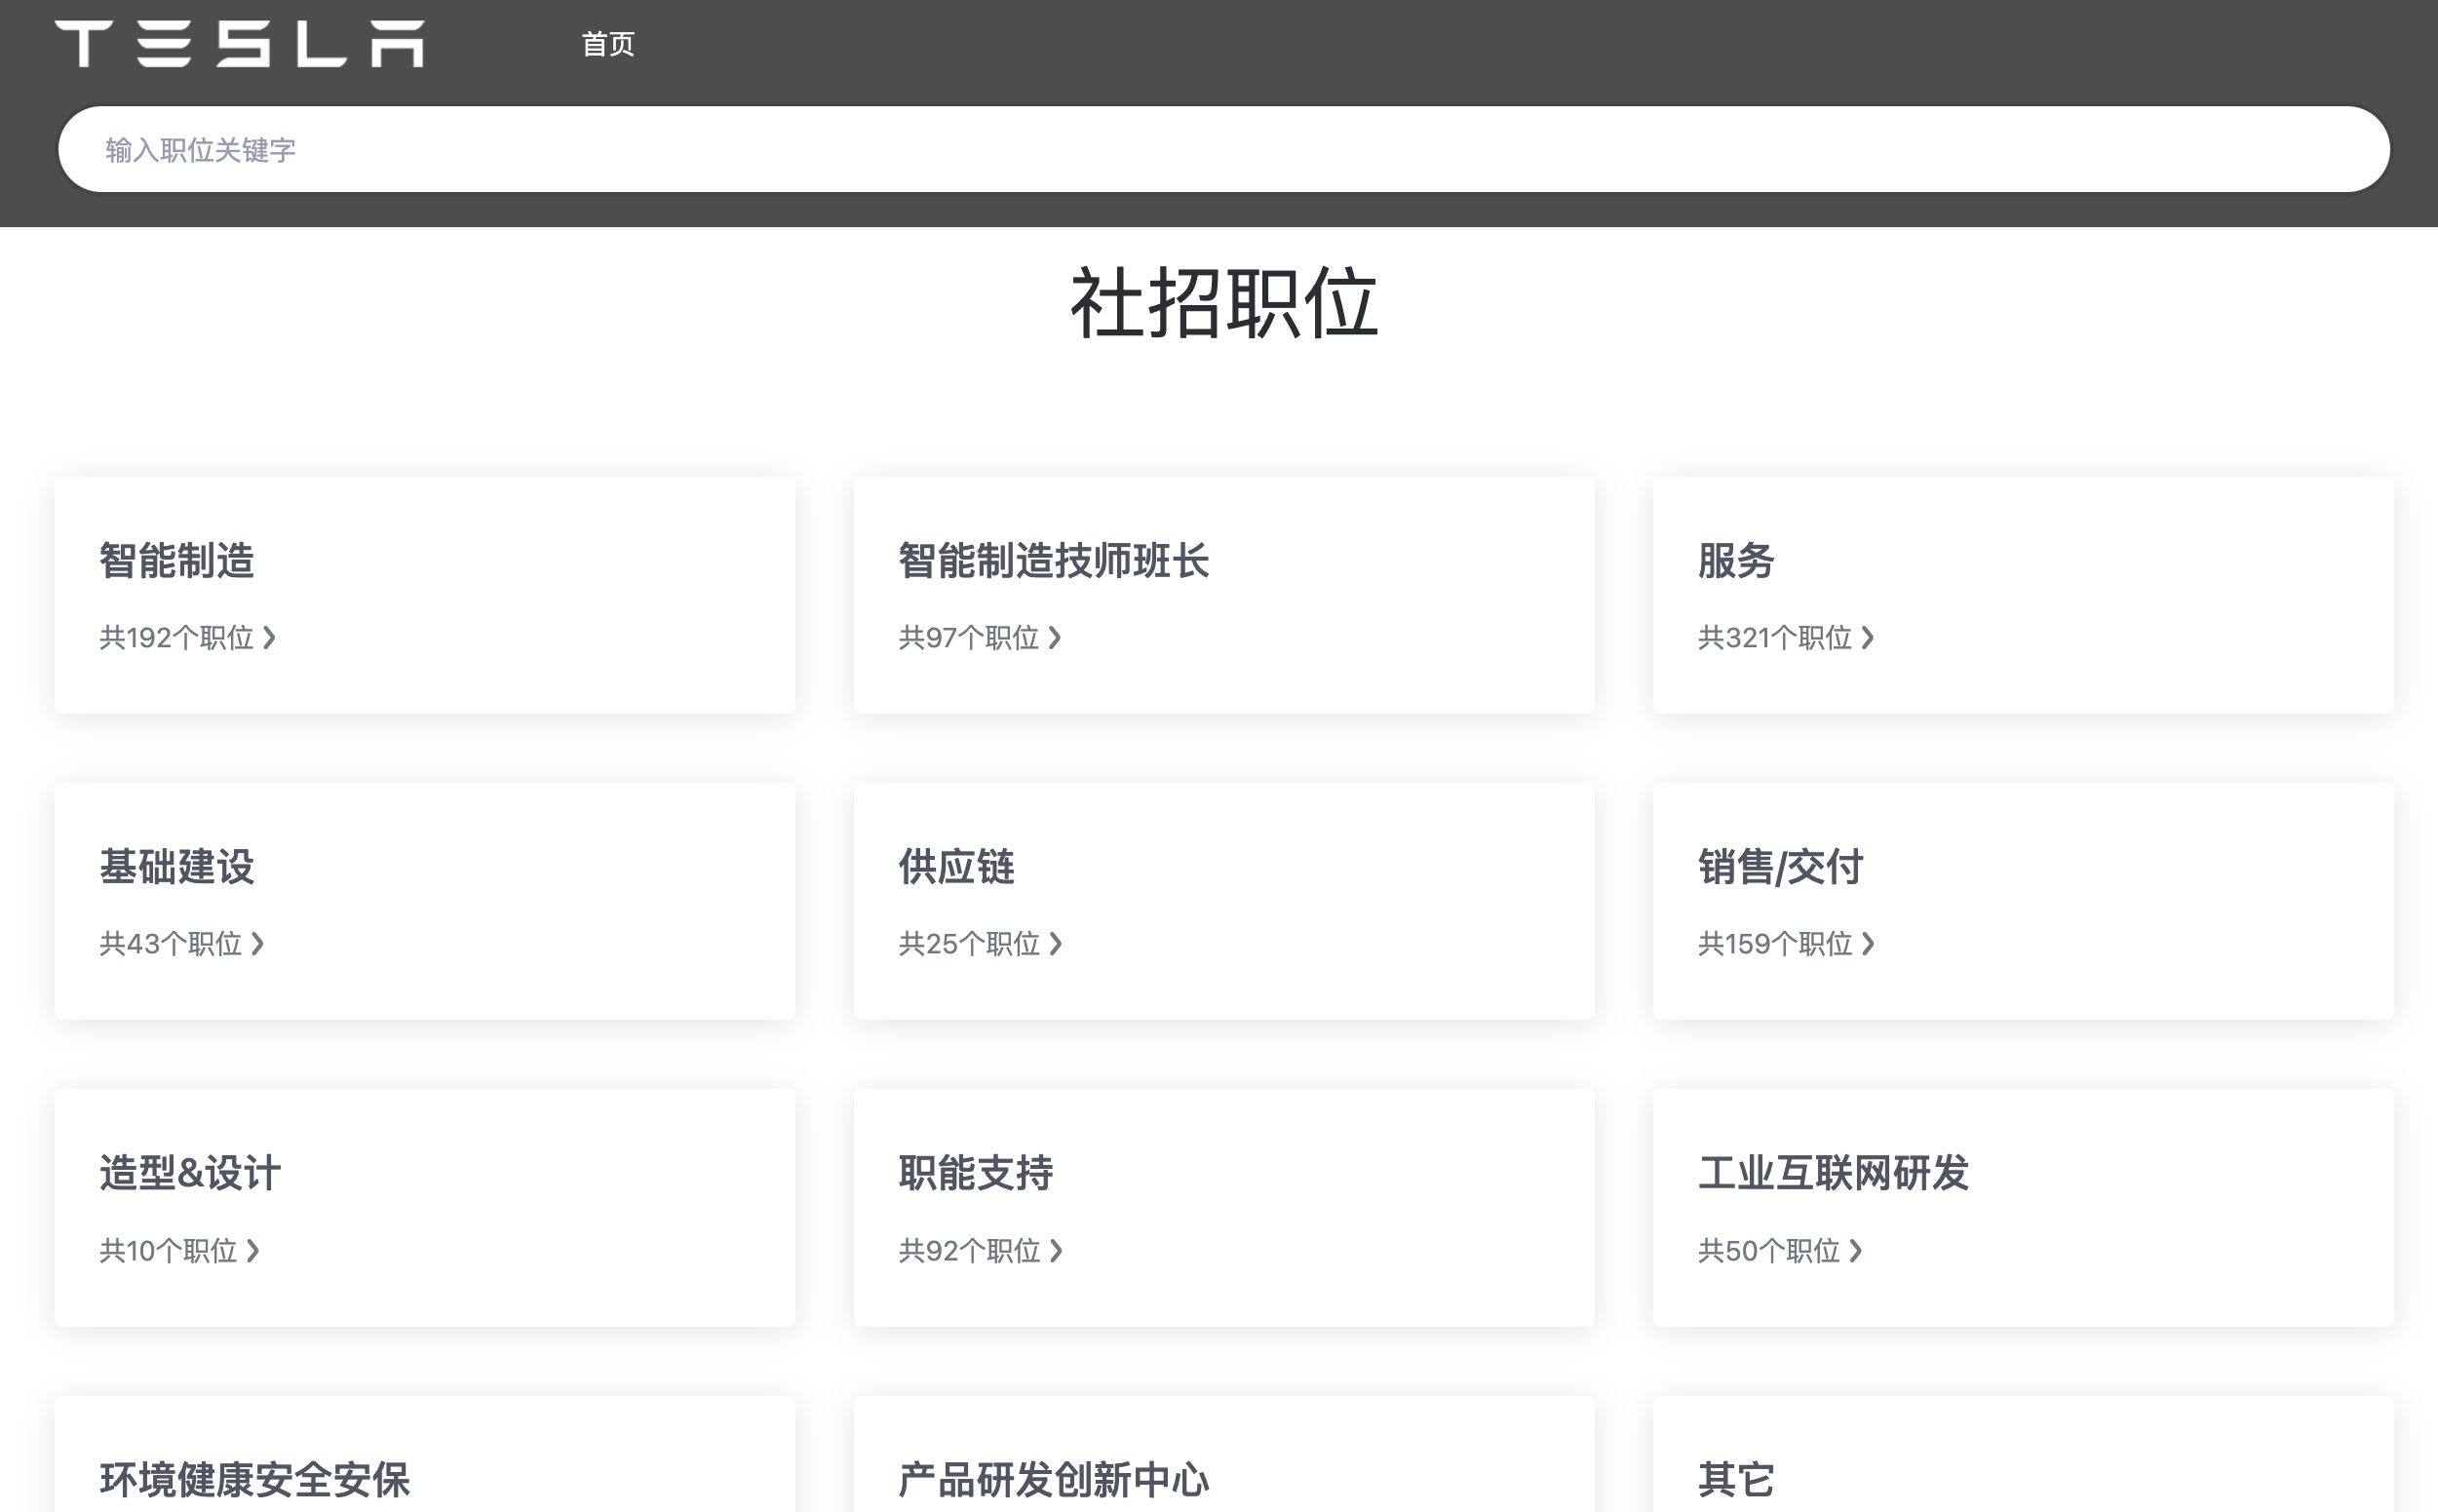Image resolution: width=2438 pixels, height=1512 pixels.
Task: Click chevron next to 共92个职位
Action: (1056, 1251)
